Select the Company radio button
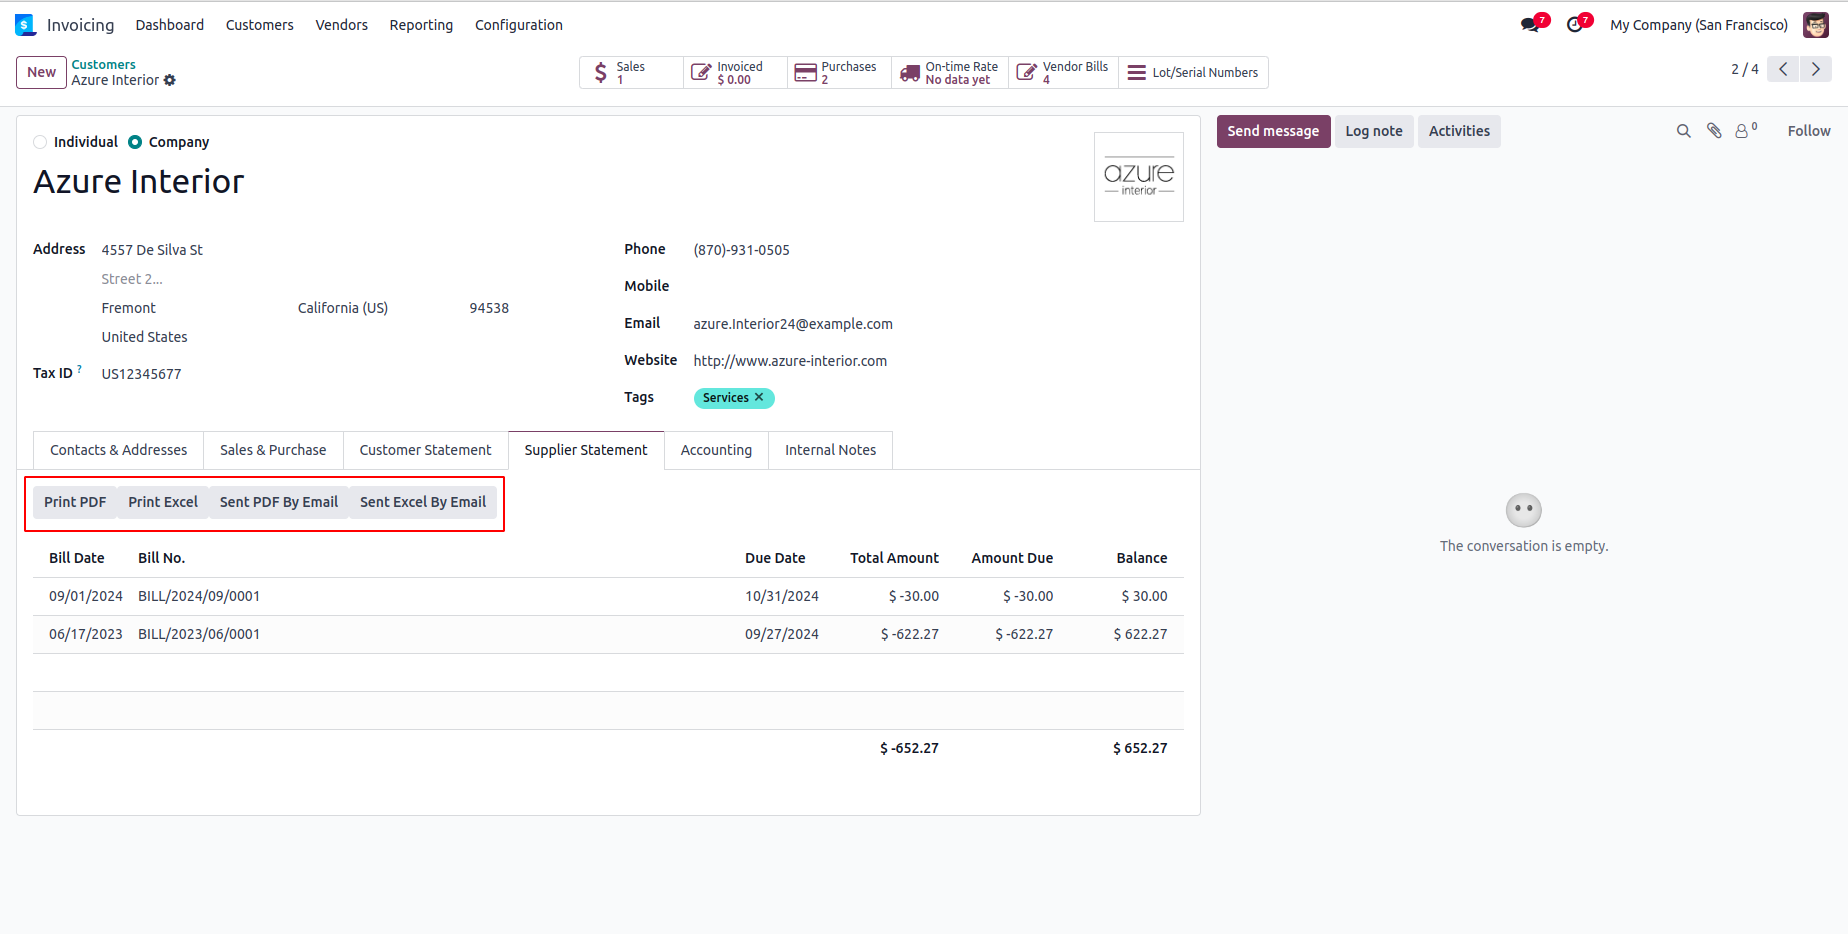The image size is (1848, 934). (135, 142)
